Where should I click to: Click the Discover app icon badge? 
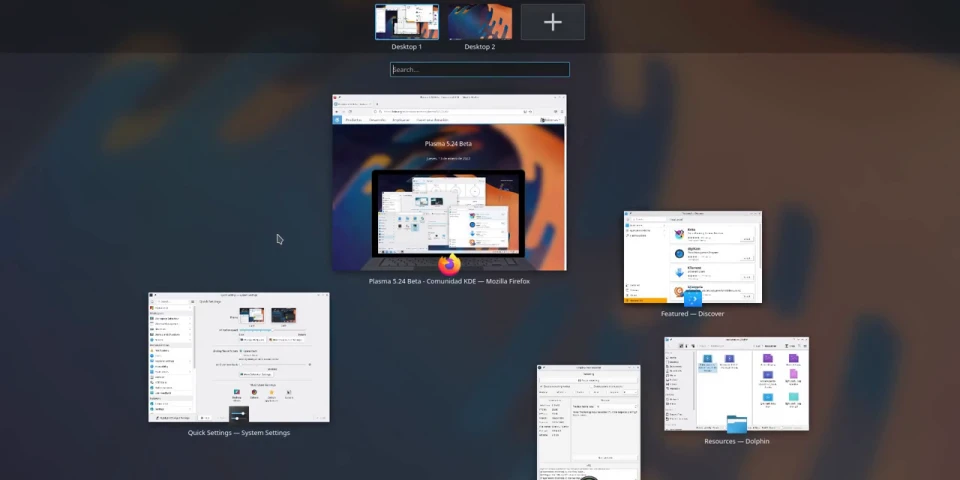point(692,298)
